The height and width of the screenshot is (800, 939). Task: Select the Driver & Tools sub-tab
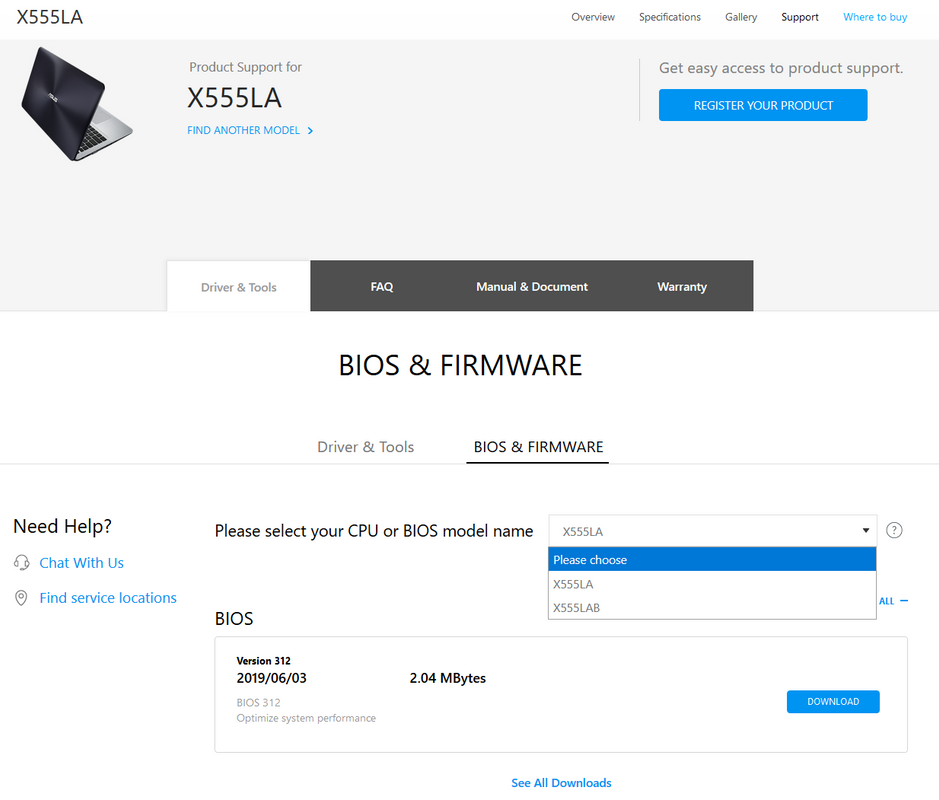[365, 447]
